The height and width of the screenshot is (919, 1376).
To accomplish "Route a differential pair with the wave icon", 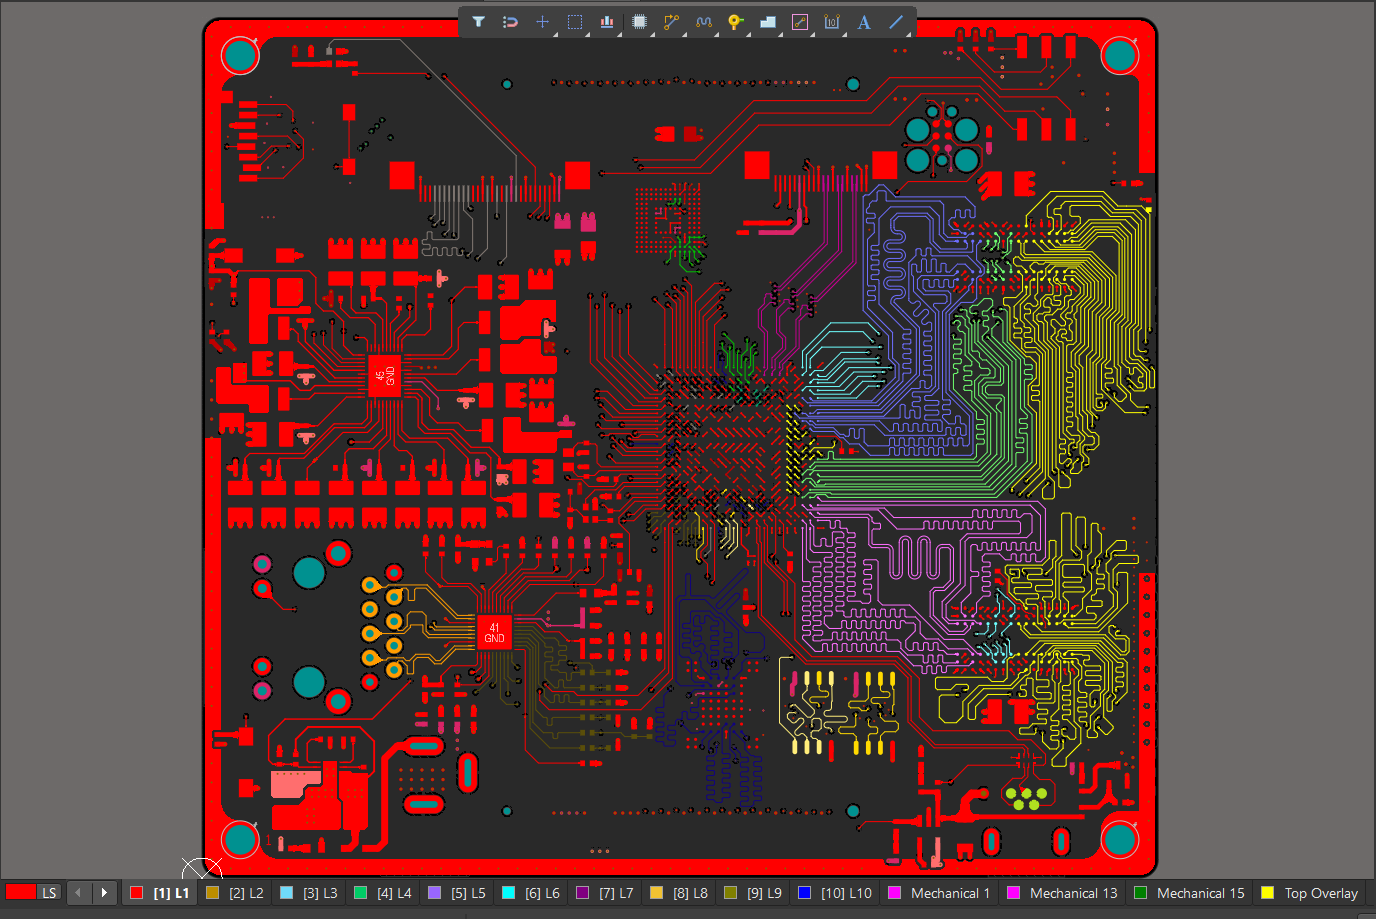I will pyautogui.click(x=703, y=22).
